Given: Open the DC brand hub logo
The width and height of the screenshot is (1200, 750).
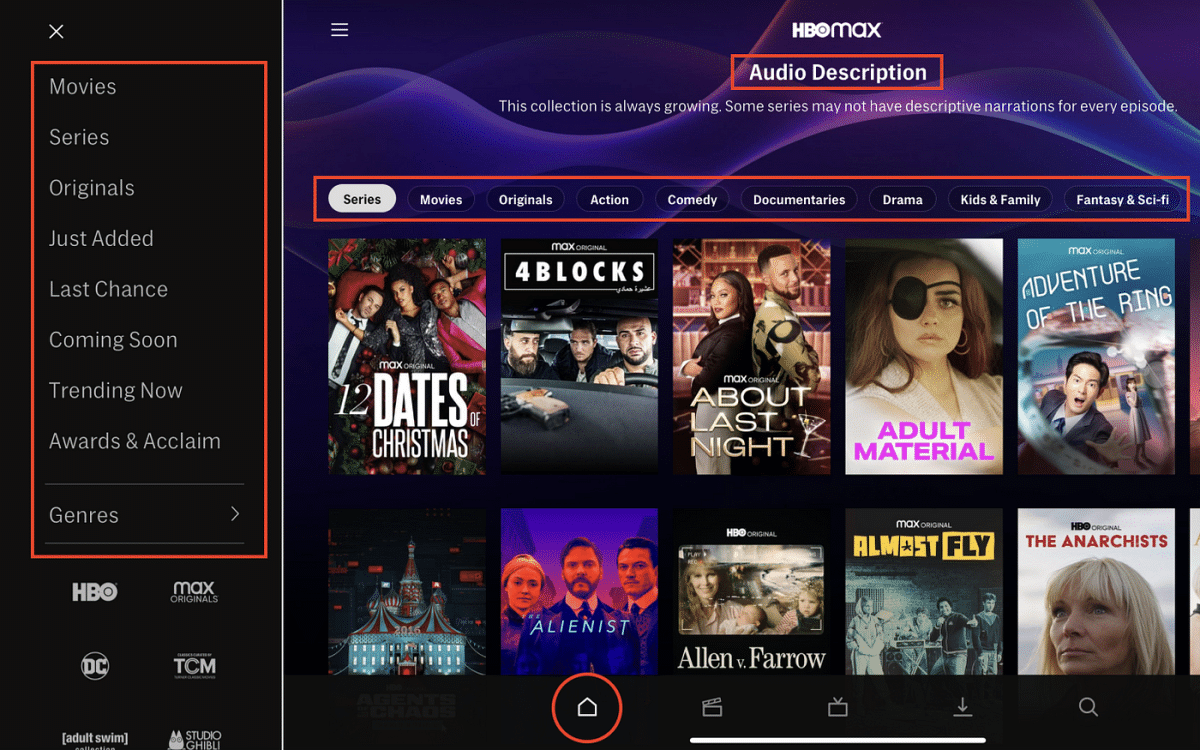Looking at the screenshot, I should [95, 666].
